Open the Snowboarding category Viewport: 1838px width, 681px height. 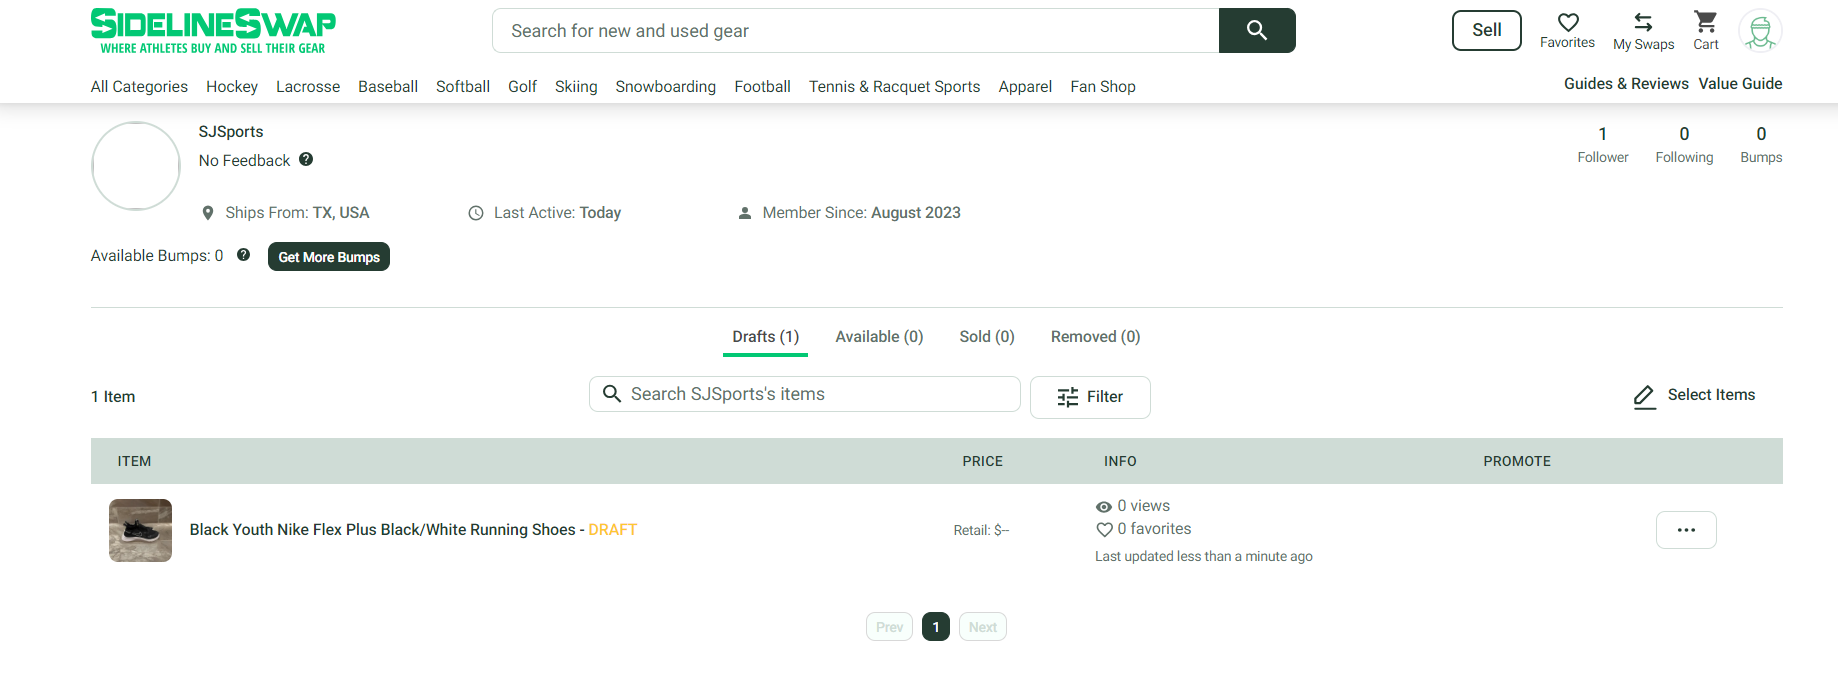[666, 87]
